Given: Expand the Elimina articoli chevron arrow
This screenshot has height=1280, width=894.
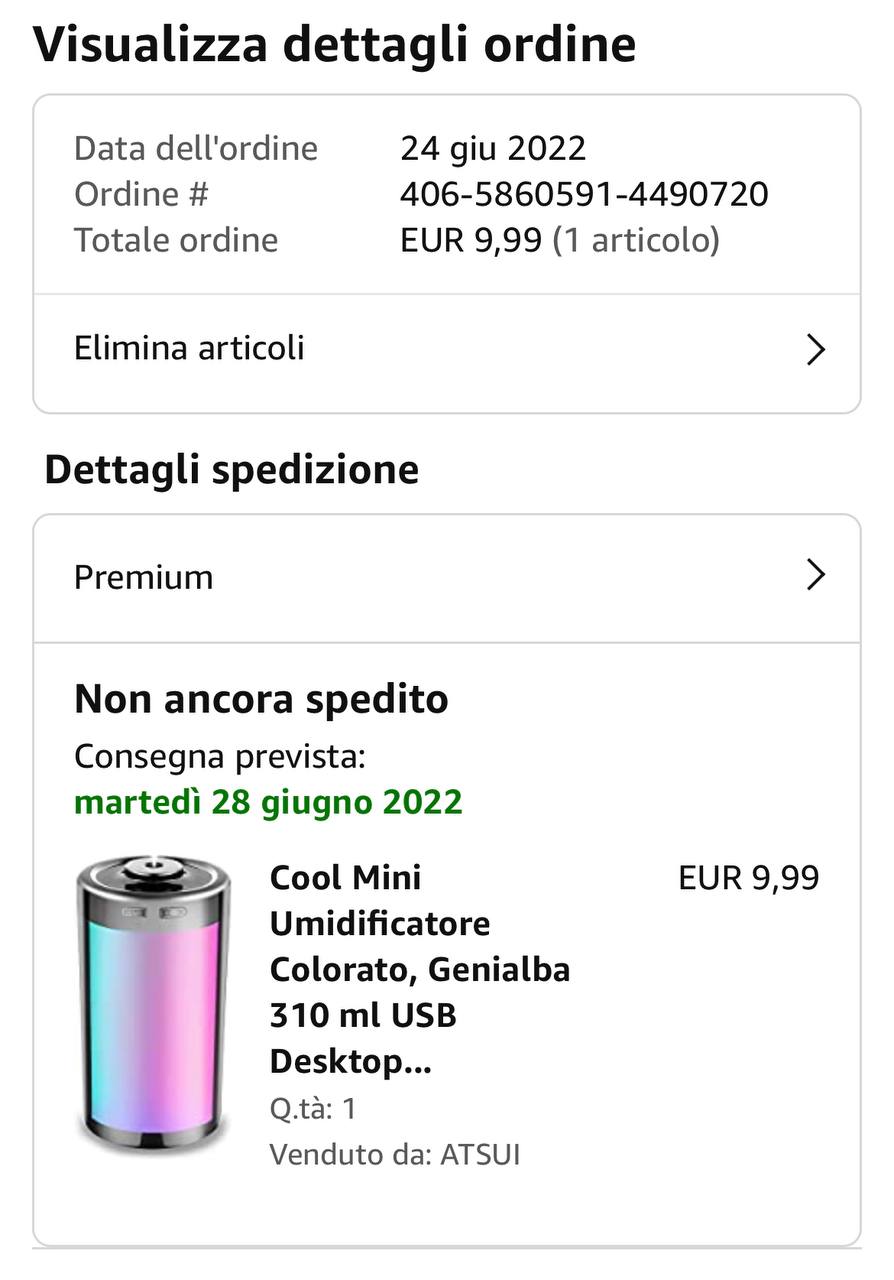Looking at the screenshot, I should [x=816, y=349].
